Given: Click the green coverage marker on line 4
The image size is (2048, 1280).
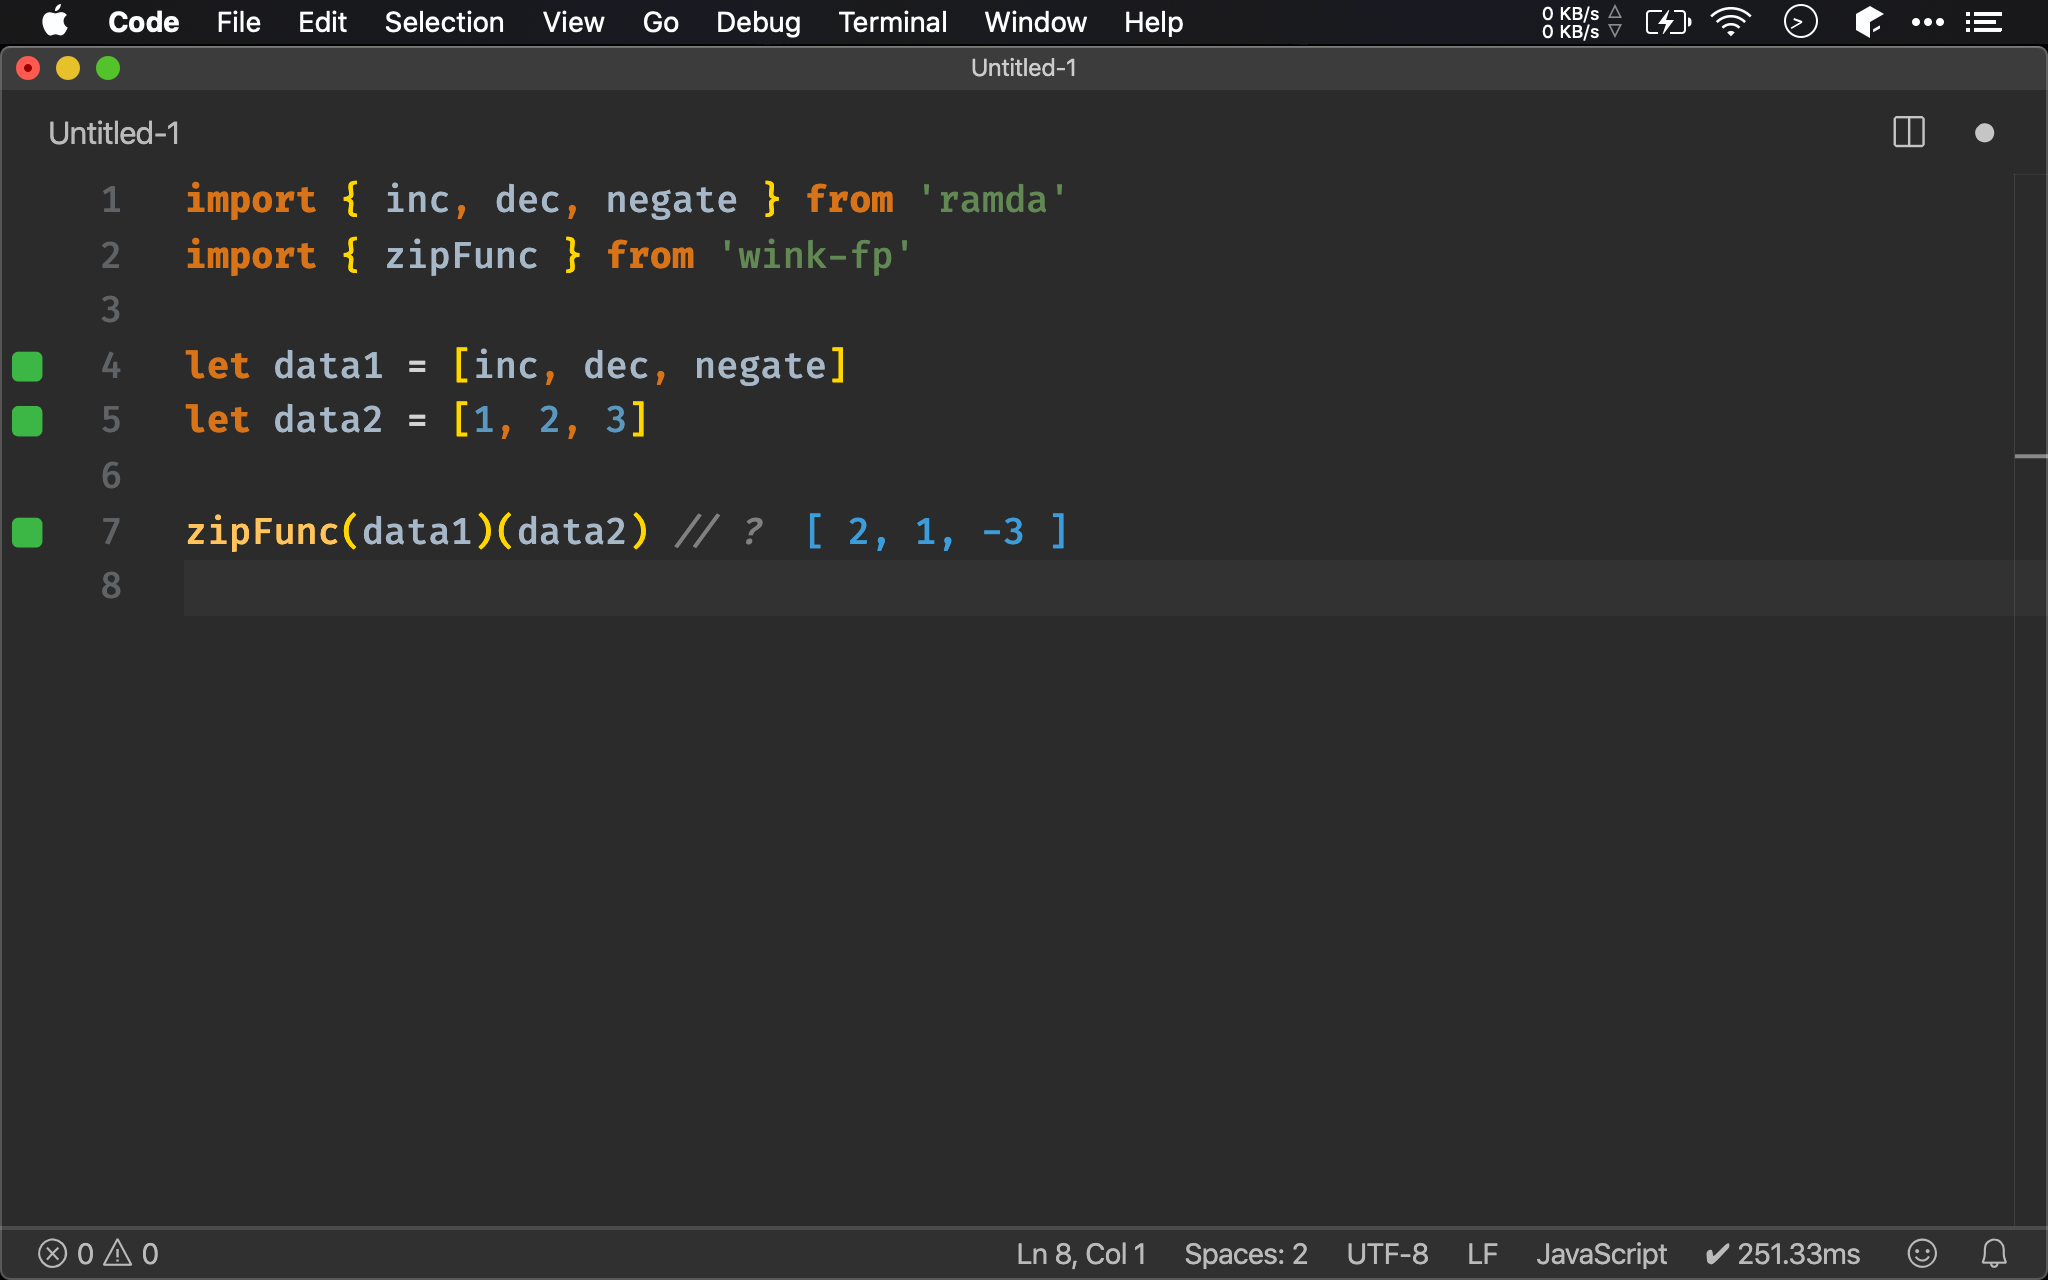Looking at the screenshot, I should point(27,366).
